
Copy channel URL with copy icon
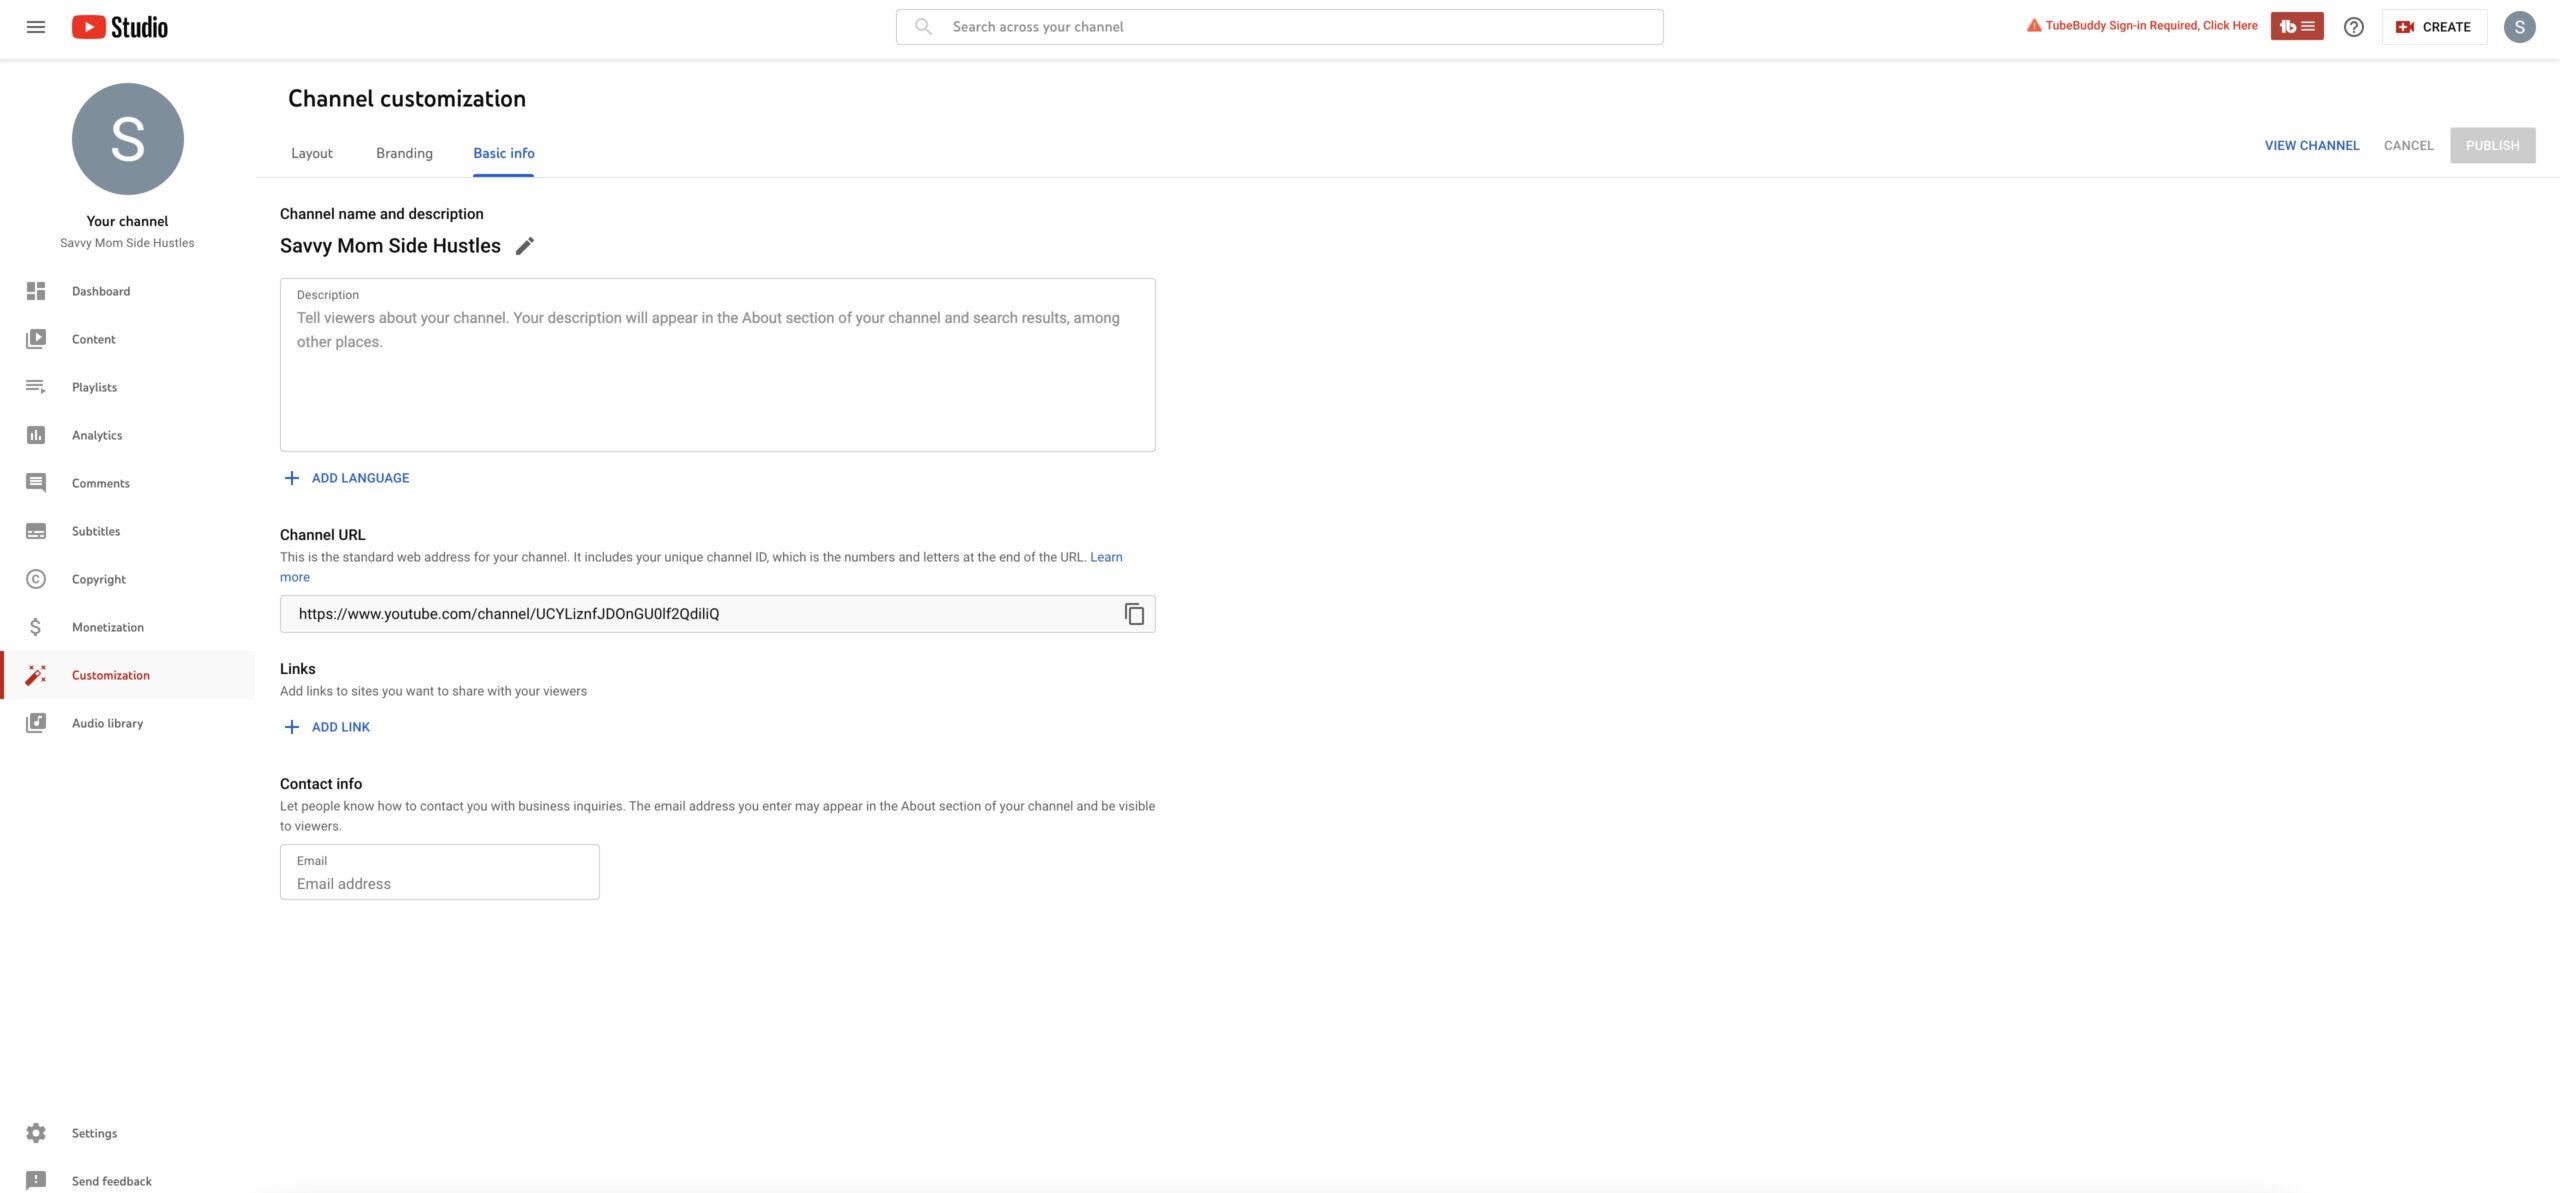coord(1134,614)
